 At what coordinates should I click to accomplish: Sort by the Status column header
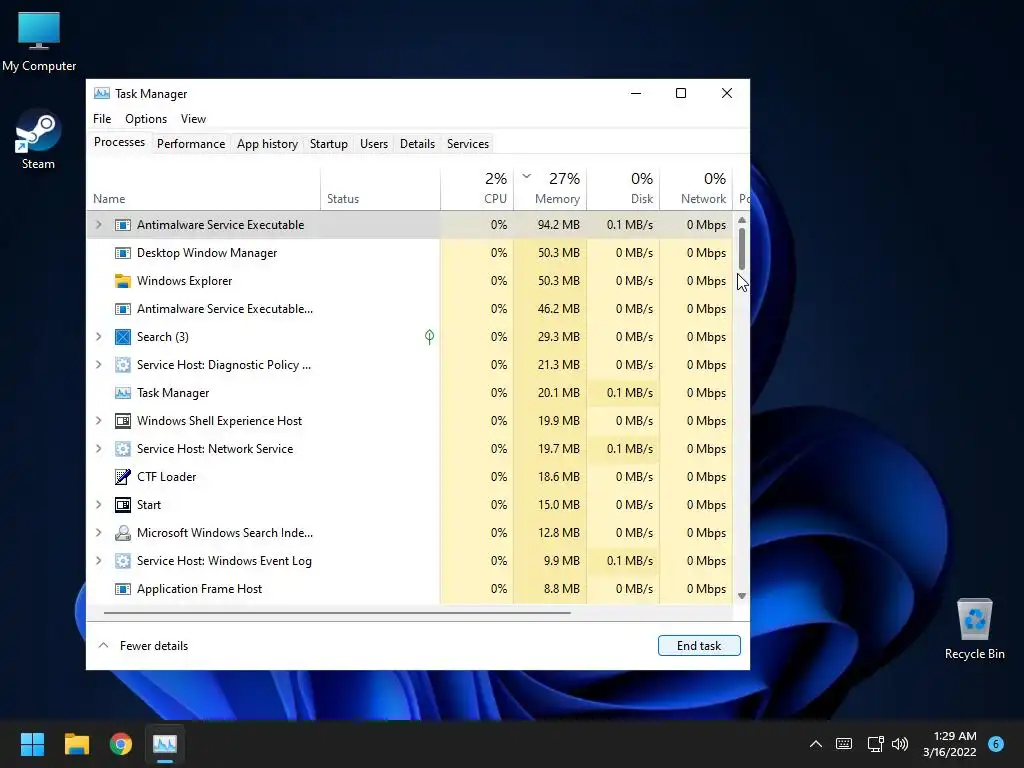[x=380, y=189]
